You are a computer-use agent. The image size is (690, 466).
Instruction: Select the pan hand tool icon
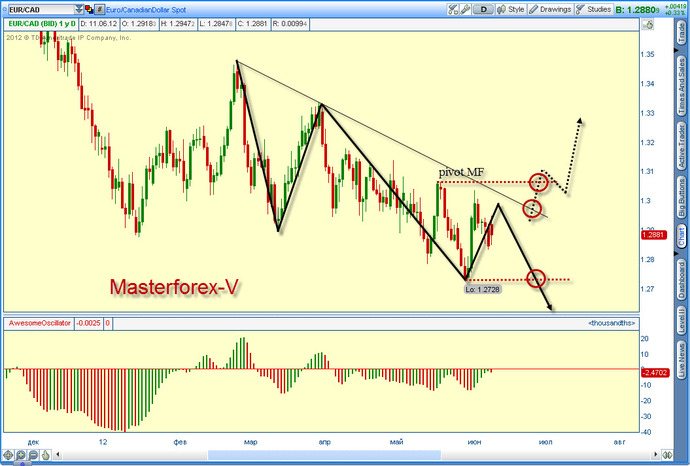pyautogui.click(x=45, y=455)
